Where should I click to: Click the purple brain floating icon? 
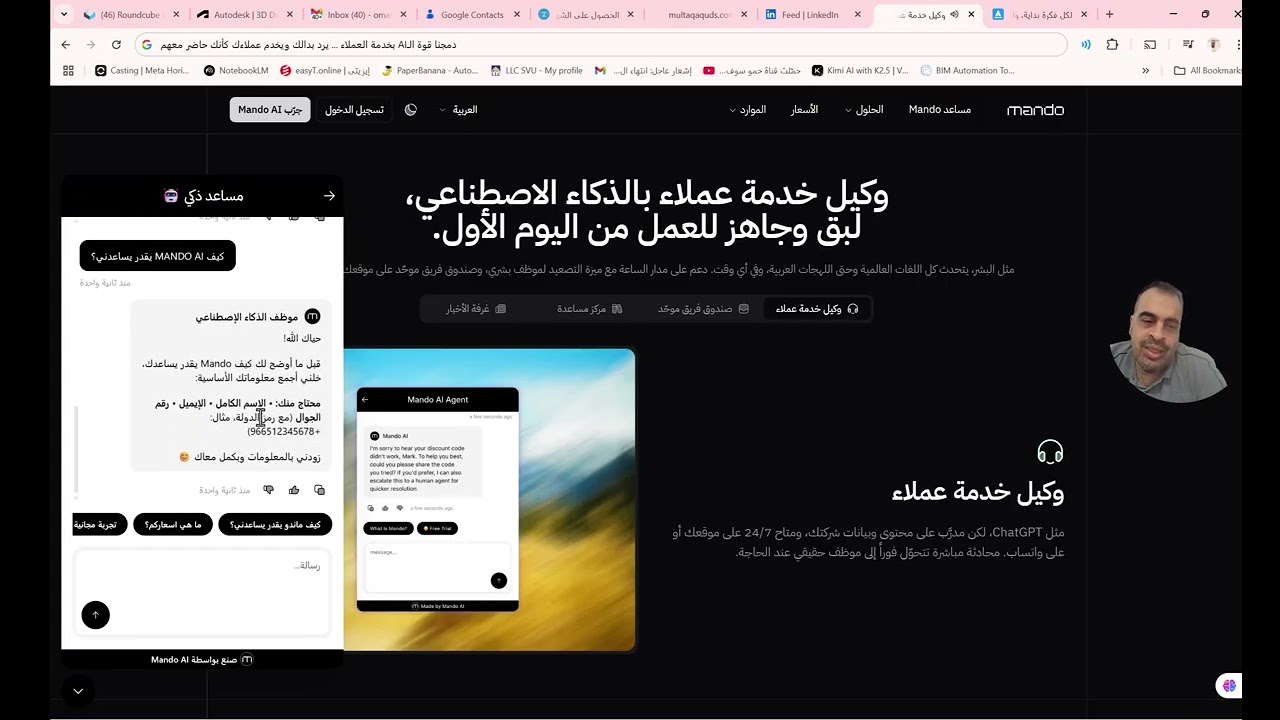[x=1229, y=686]
